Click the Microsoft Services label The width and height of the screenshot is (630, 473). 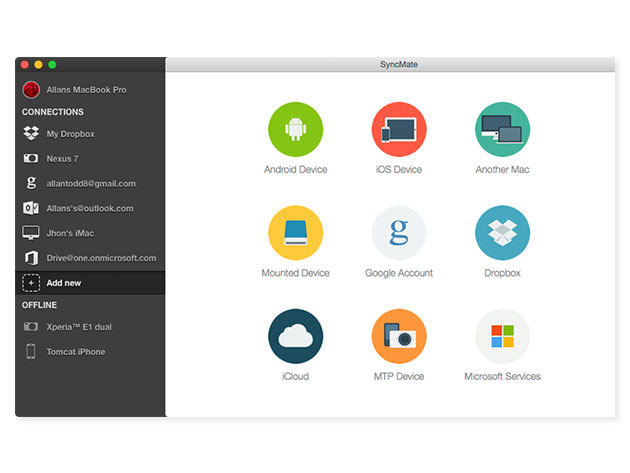pyautogui.click(x=502, y=377)
